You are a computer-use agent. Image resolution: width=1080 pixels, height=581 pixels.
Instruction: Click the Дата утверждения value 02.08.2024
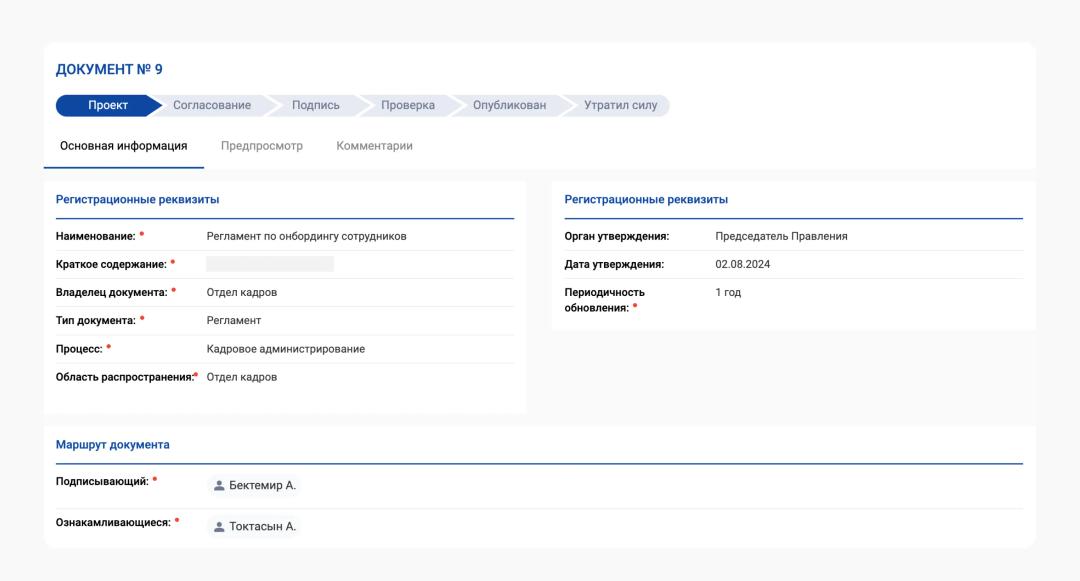click(x=742, y=264)
